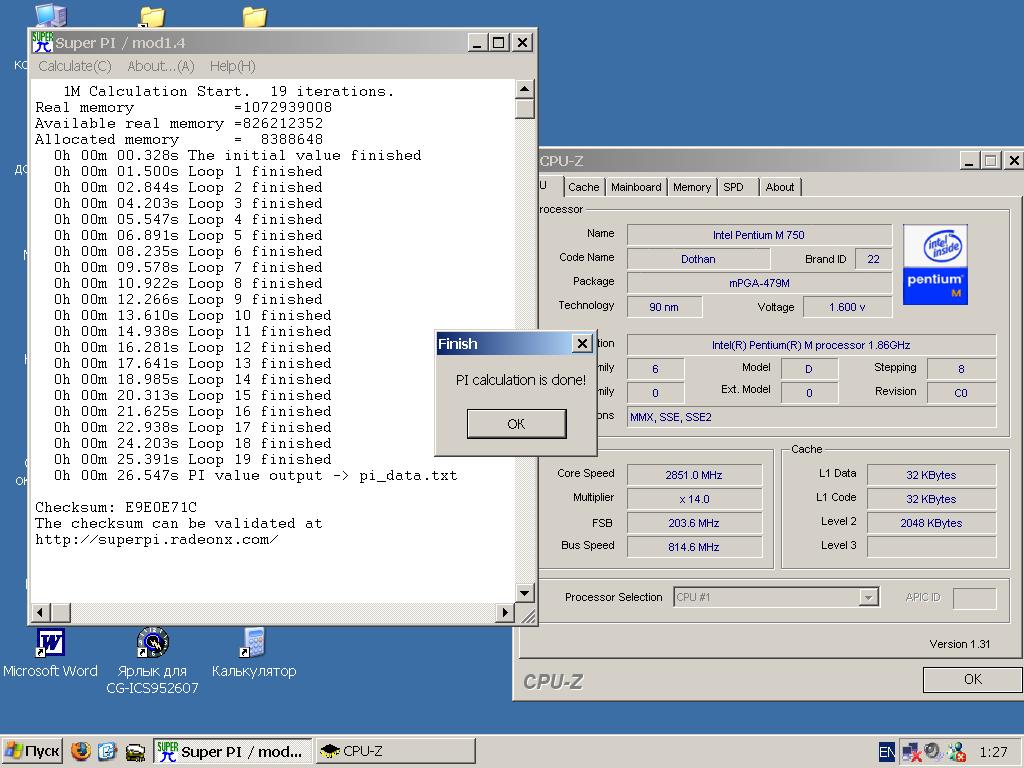Click the Super PI vertical scrollbar up arrow
Image resolution: width=1024 pixels, height=768 pixels.
tap(524, 89)
